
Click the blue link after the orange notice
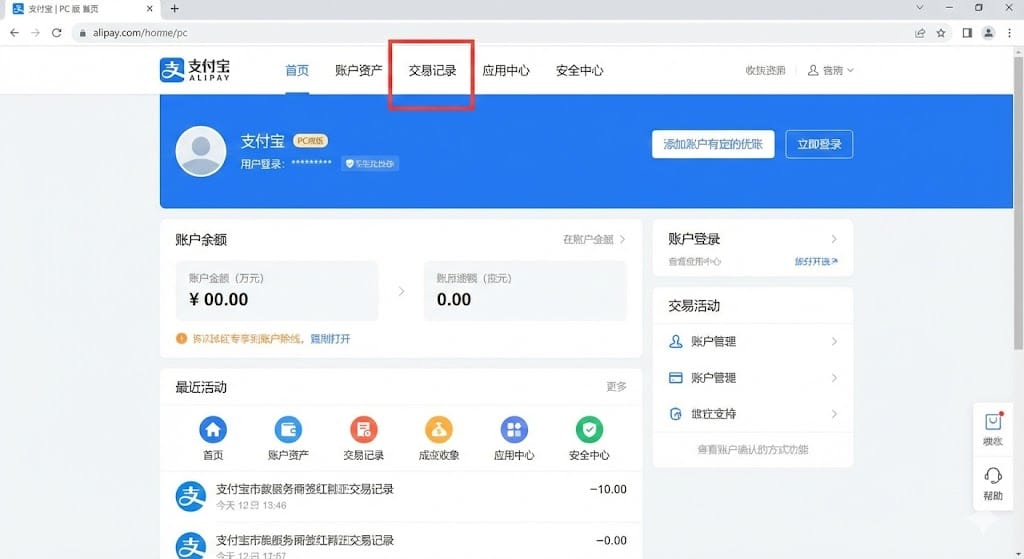(x=330, y=338)
